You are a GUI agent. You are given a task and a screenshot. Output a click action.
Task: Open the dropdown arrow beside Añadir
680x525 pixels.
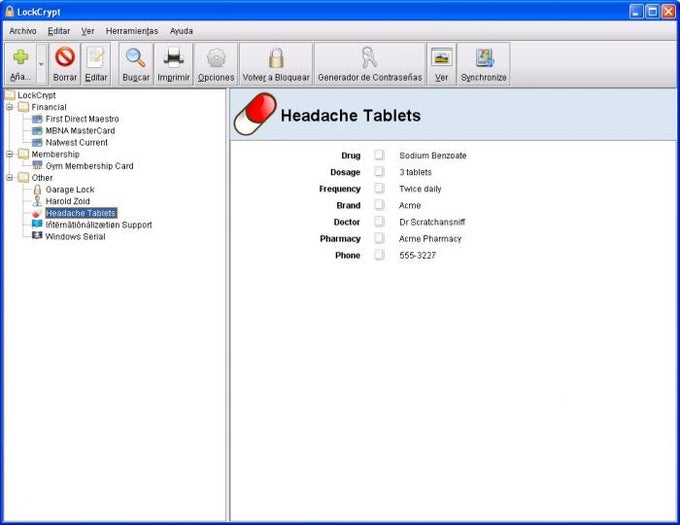[x=42, y=64]
